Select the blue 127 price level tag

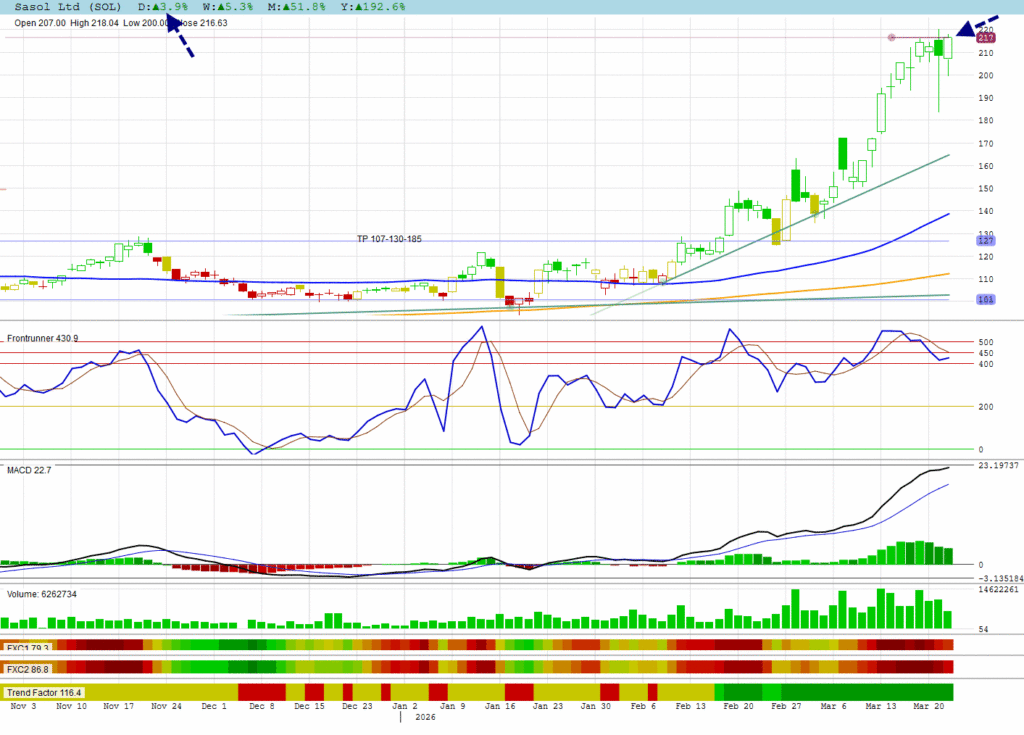pyautogui.click(x=984, y=241)
